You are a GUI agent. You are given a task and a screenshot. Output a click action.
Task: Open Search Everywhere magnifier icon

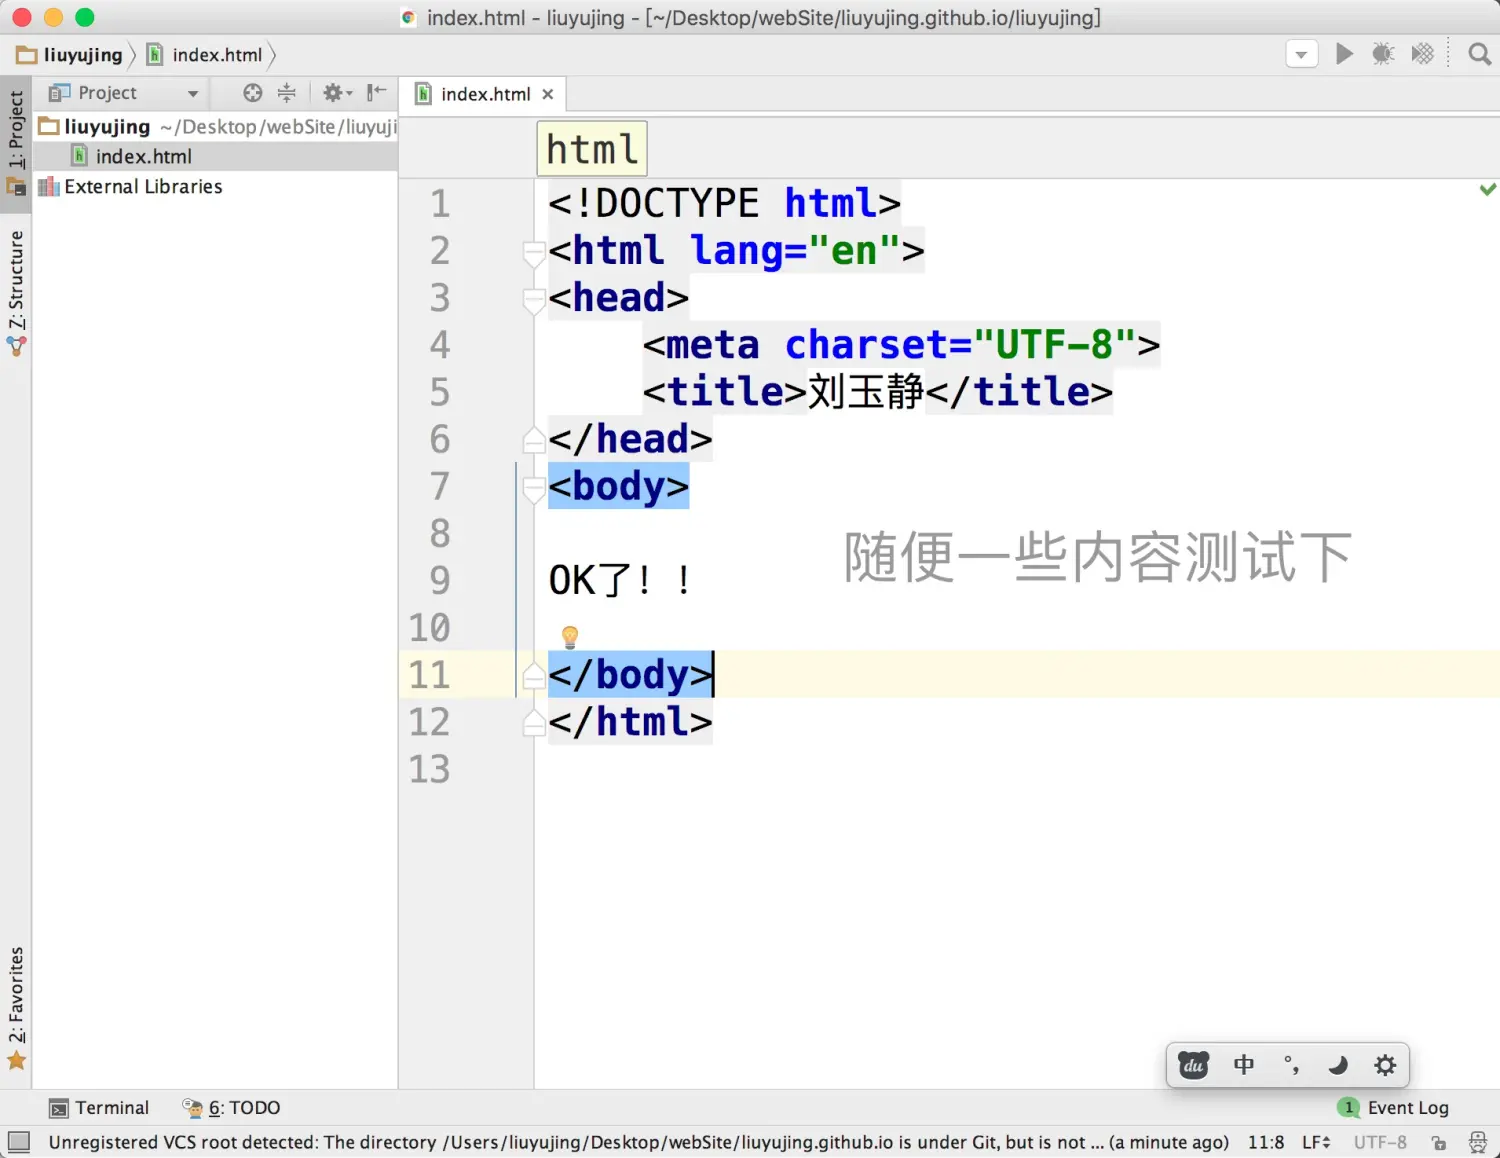[1479, 54]
